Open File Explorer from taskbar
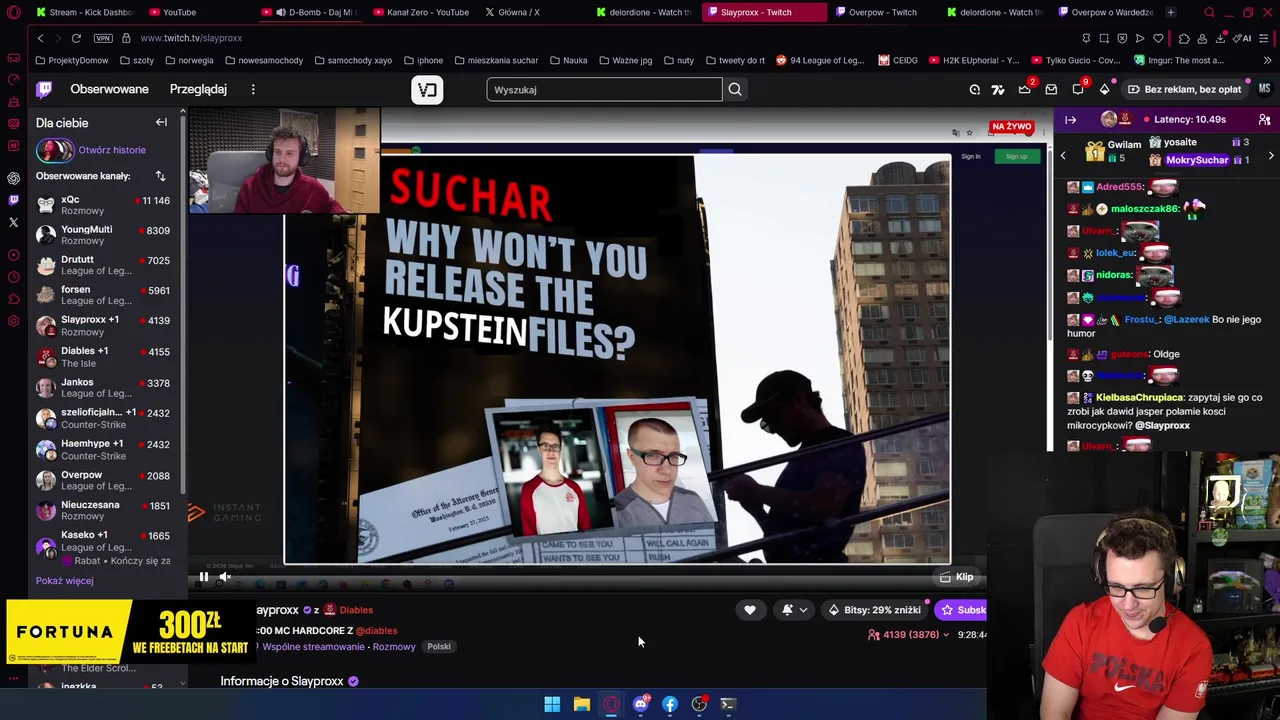1280x720 pixels. 581,704
